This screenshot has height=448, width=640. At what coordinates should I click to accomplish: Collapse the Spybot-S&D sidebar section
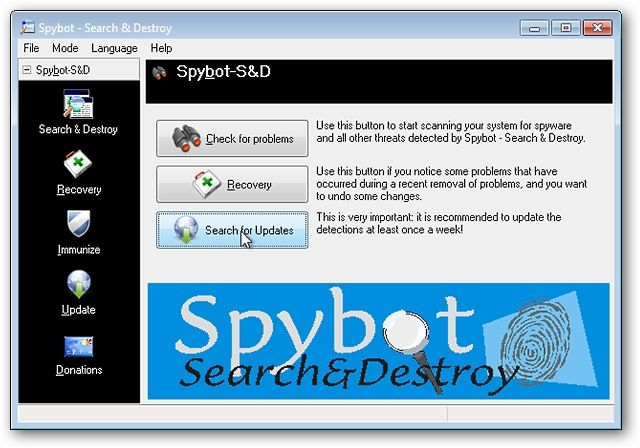[27, 70]
